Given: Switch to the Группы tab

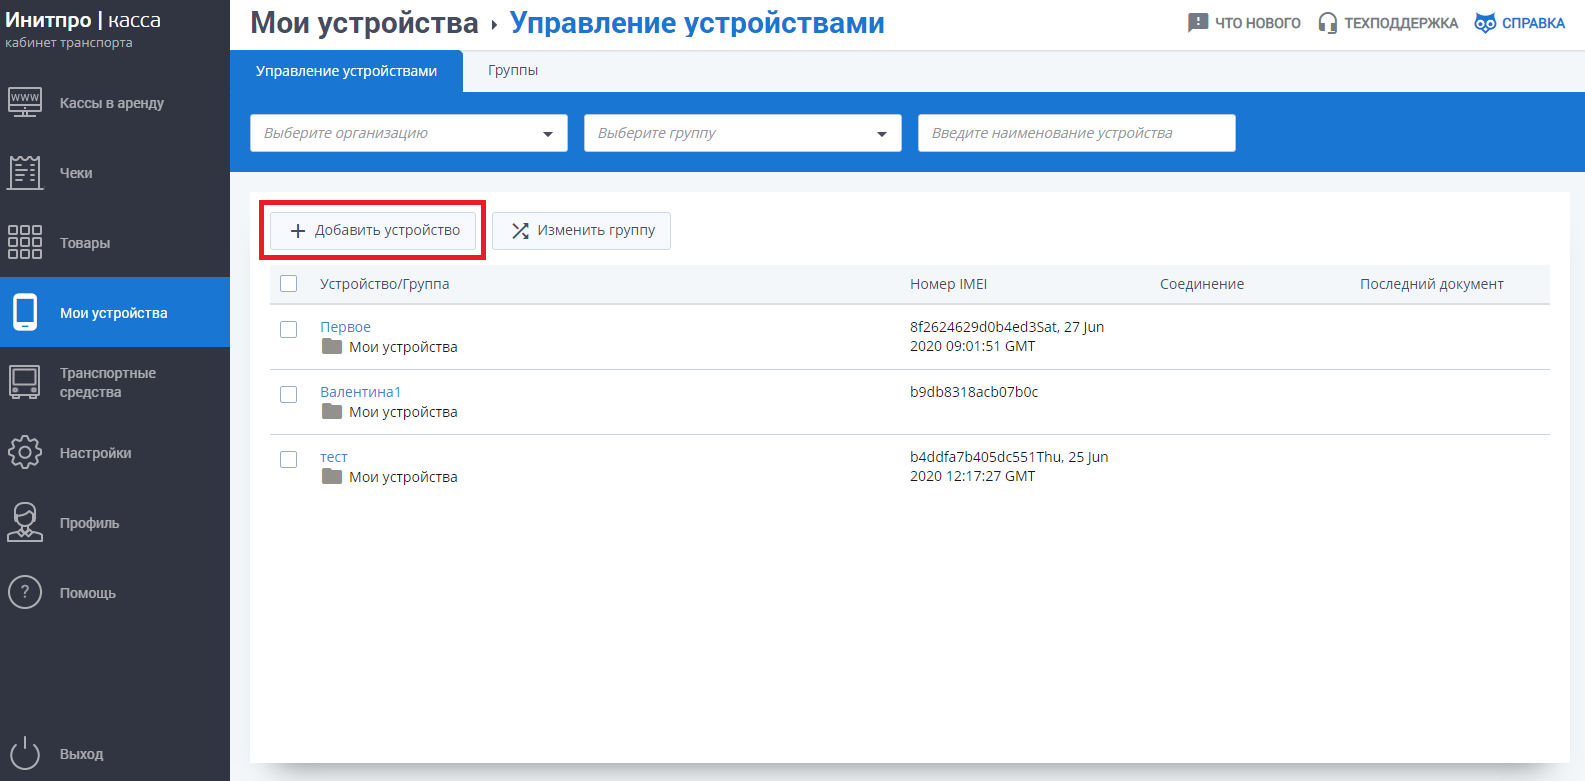Looking at the screenshot, I should pos(513,71).
